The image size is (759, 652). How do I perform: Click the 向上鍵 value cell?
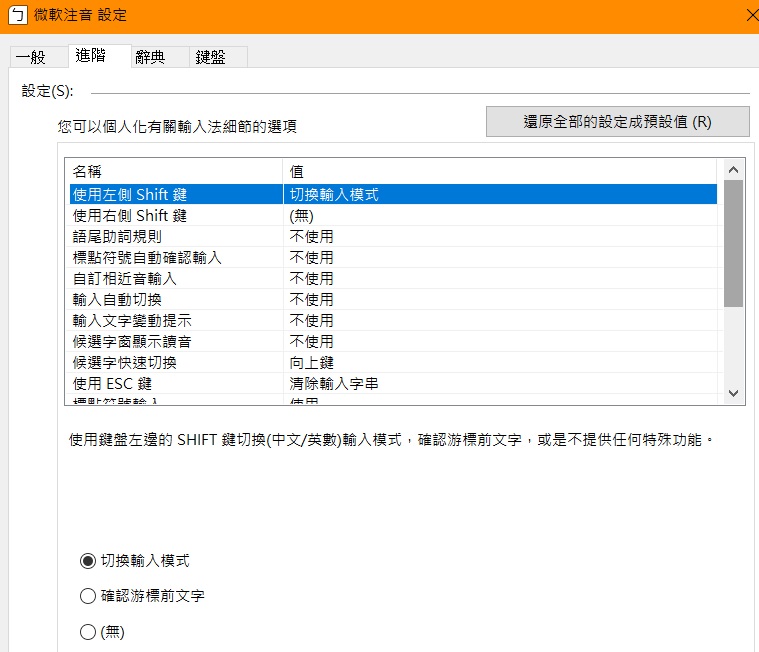(500, 362)
